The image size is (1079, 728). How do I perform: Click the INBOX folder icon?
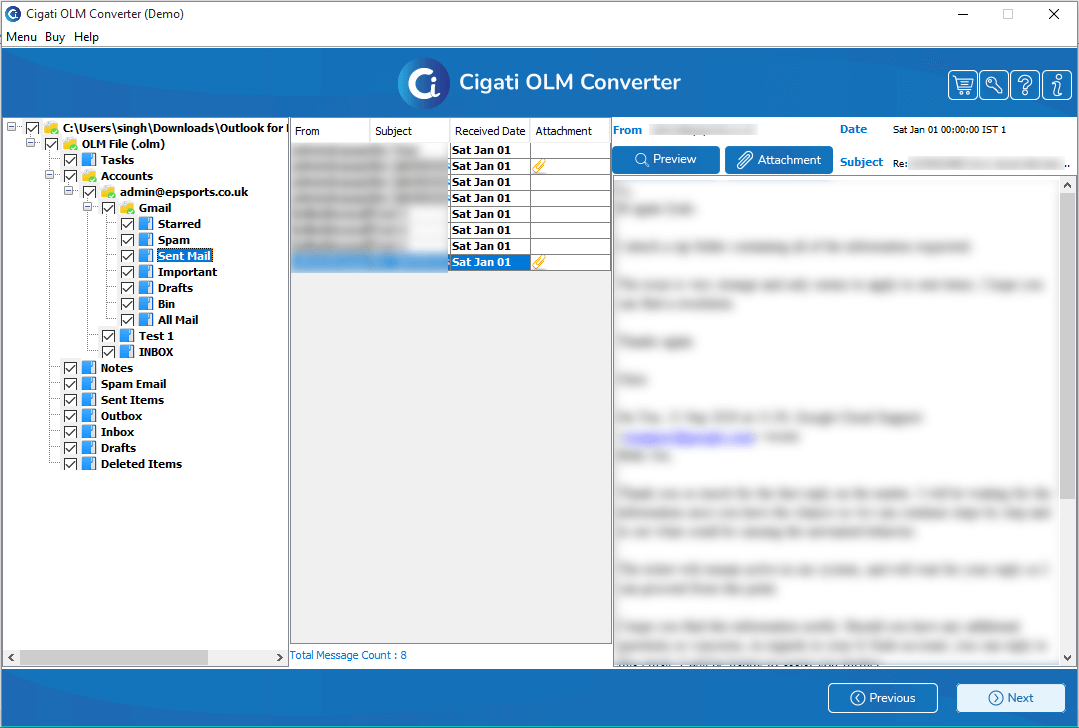[127, 352]
